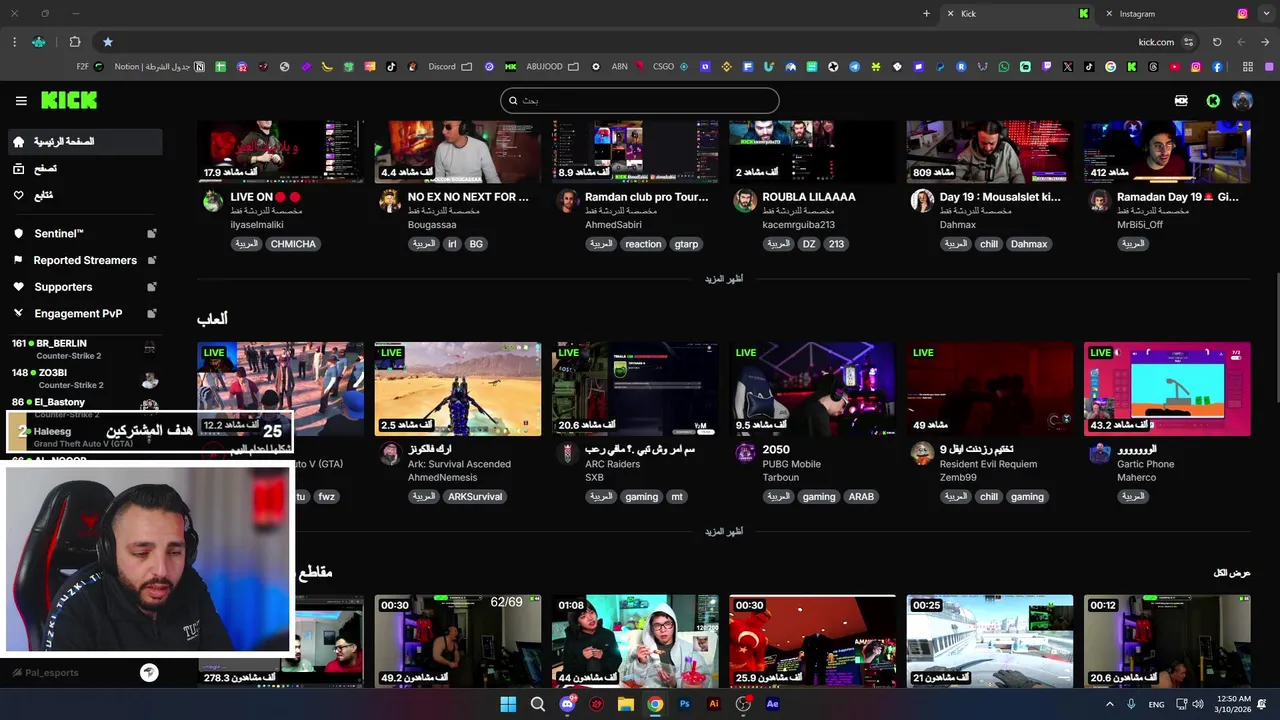Click the MrBi5i_Off streamer name

coord(1140,225)
